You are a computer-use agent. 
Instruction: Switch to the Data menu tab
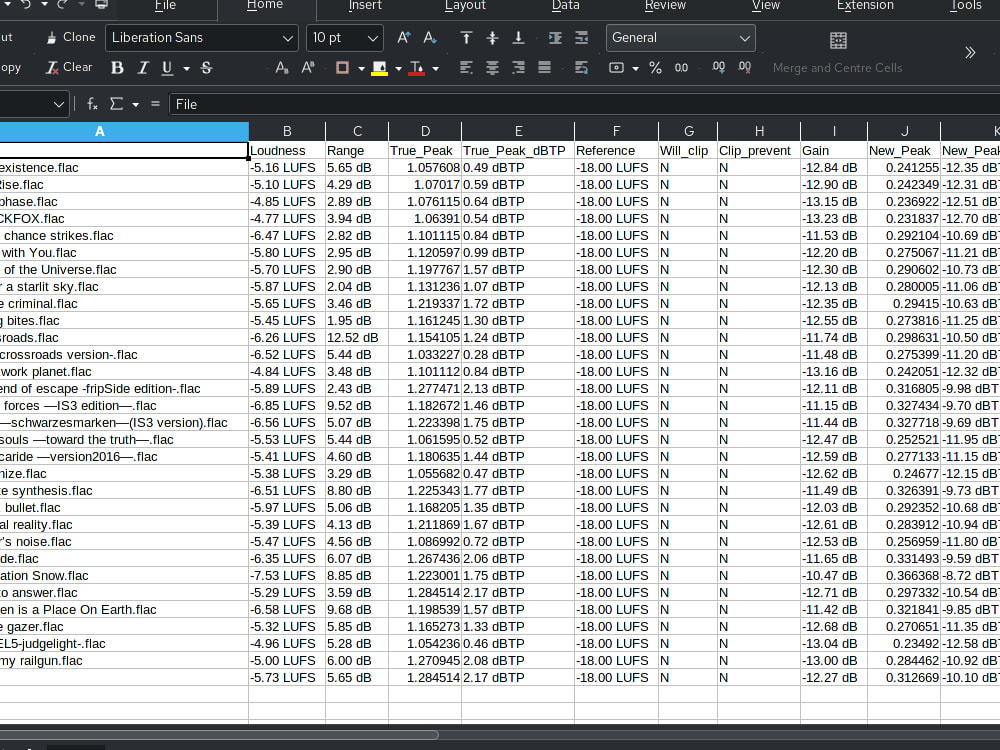point(565,6)
